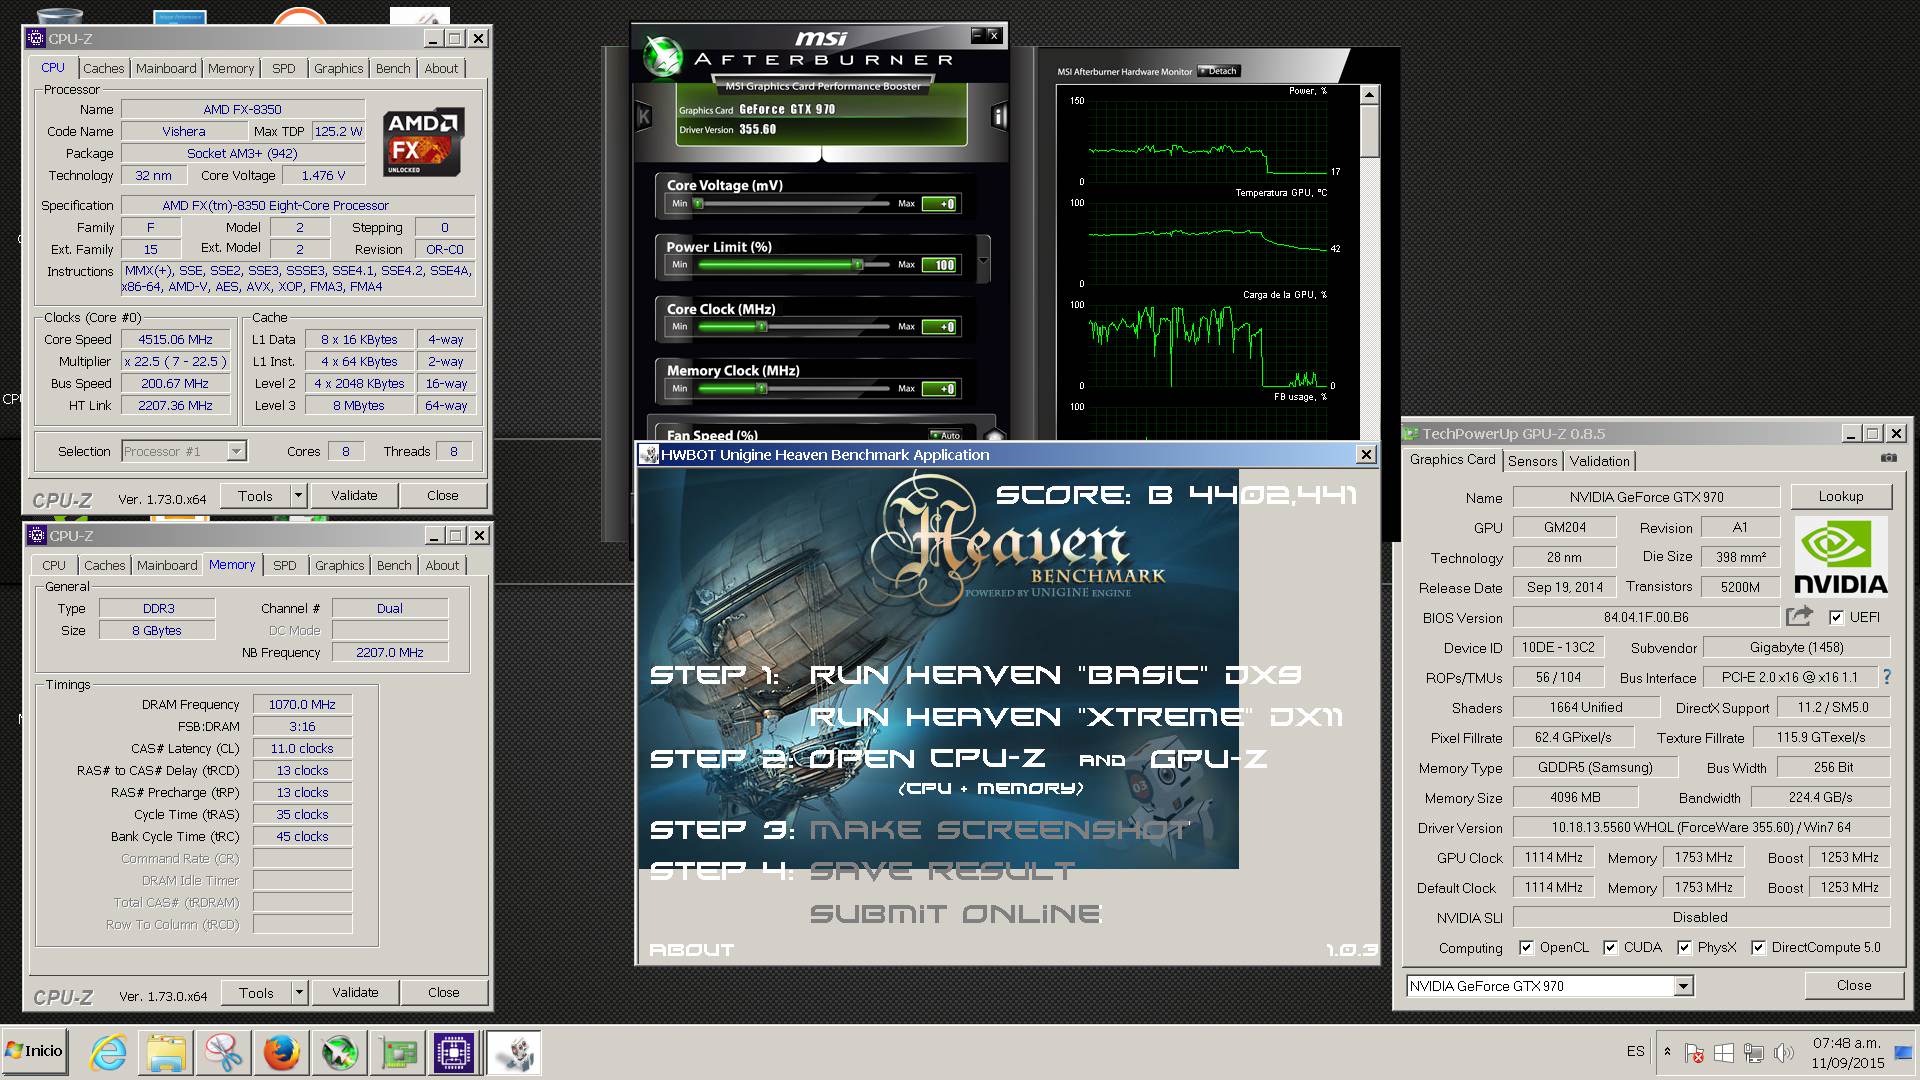
Task: Click the NVIDIA logo in GPU-Z
Action: tap(1841, 556)
